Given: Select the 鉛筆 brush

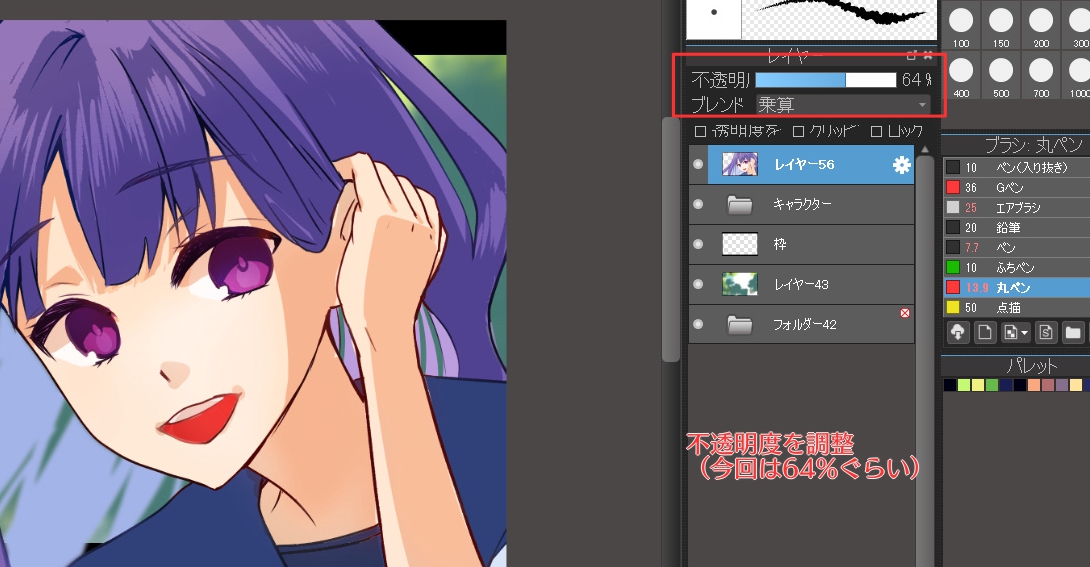Looking at the screenshot, I should 1016,228.
